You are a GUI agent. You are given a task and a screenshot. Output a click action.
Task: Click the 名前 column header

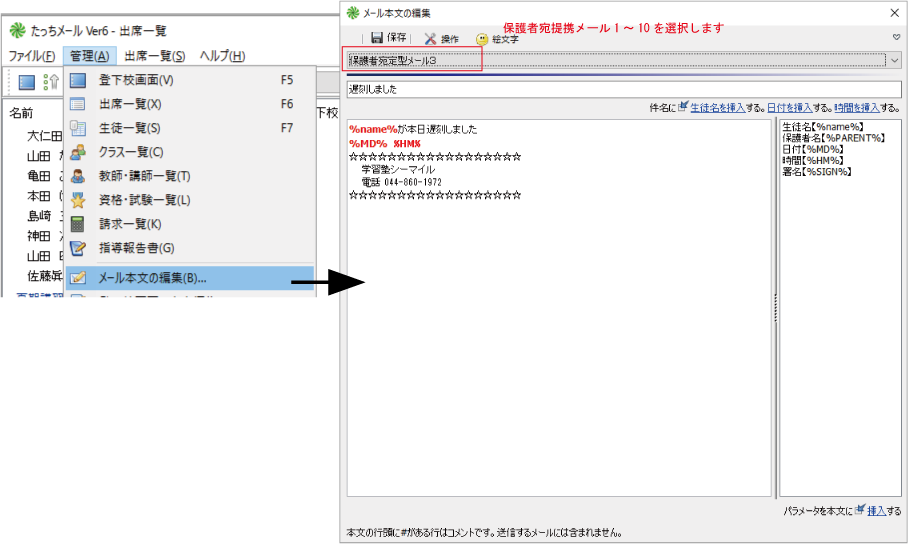[x=21, y=112]
